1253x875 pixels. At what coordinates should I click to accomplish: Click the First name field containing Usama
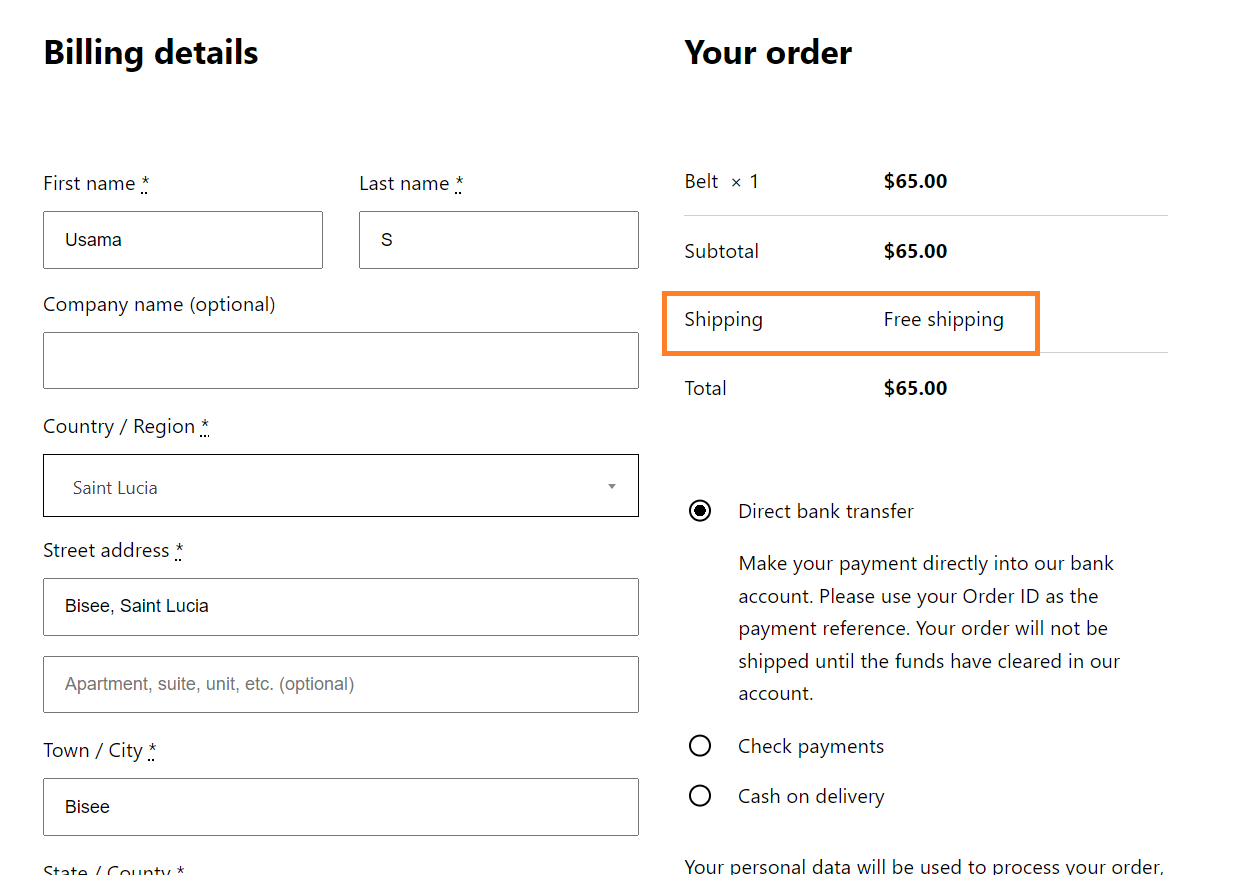point(183,240)
